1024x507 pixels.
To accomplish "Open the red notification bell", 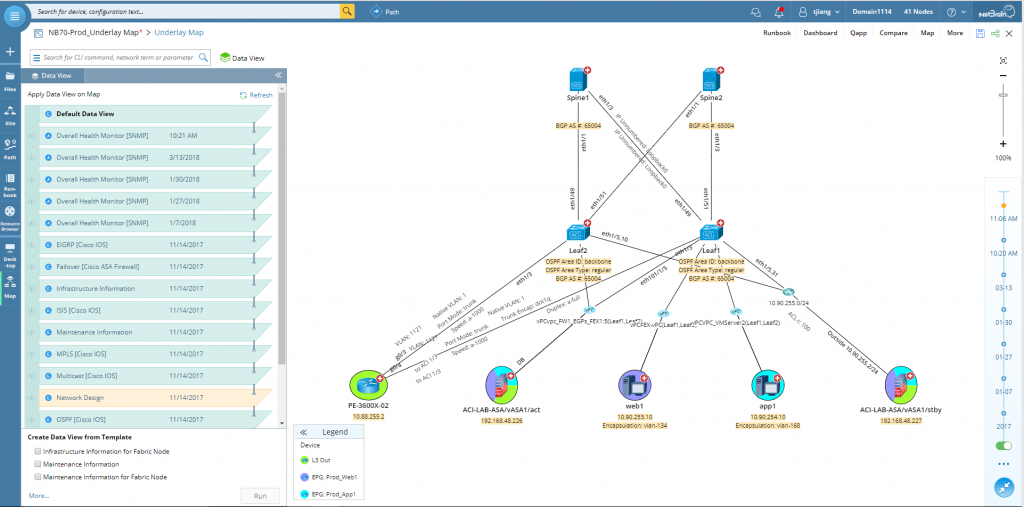I will pos(778,12).
